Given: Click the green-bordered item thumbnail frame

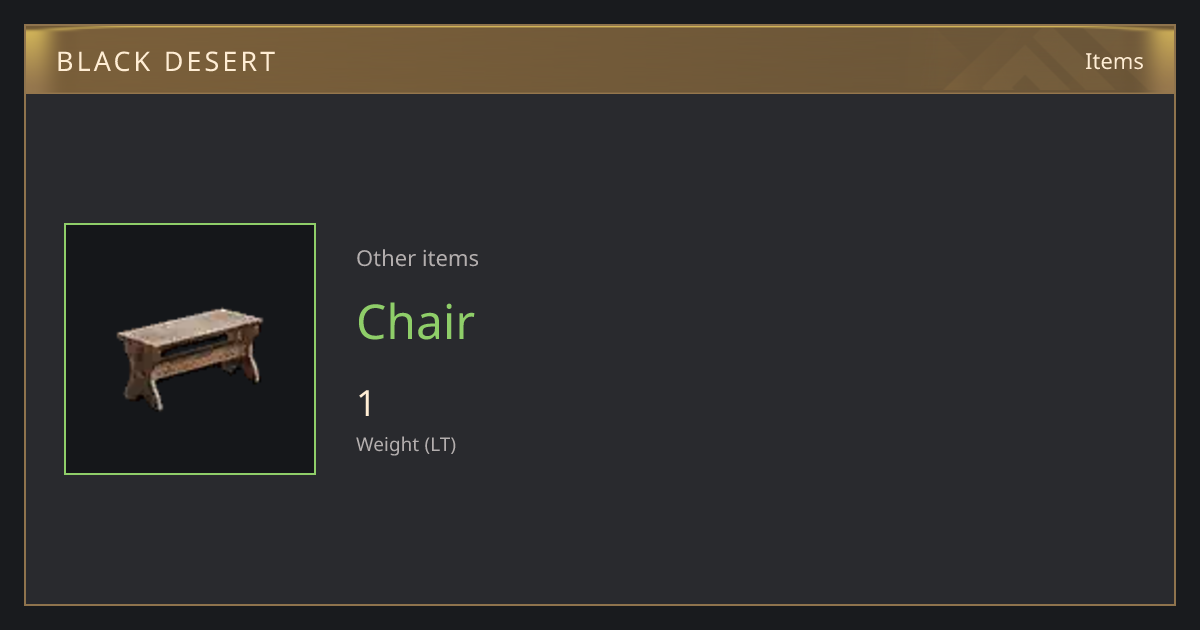Looking at the screenshot, I should [190, 349].
